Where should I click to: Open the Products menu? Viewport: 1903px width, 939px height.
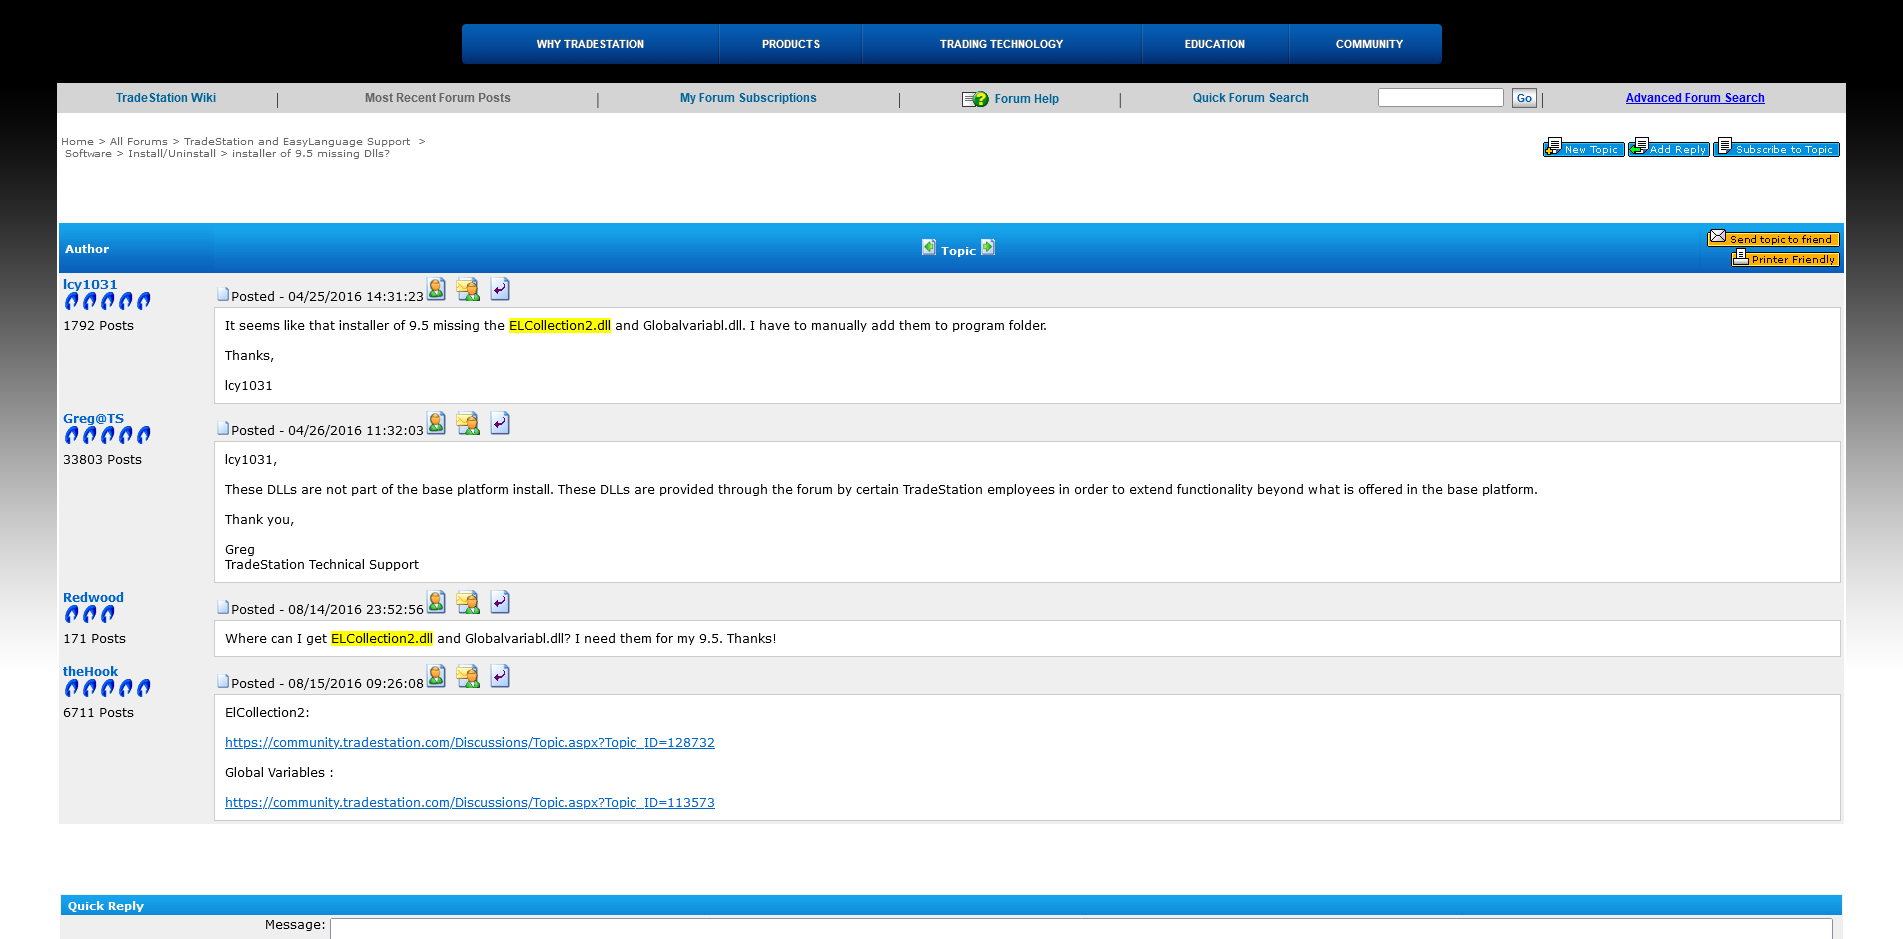(x=791, y=44)
